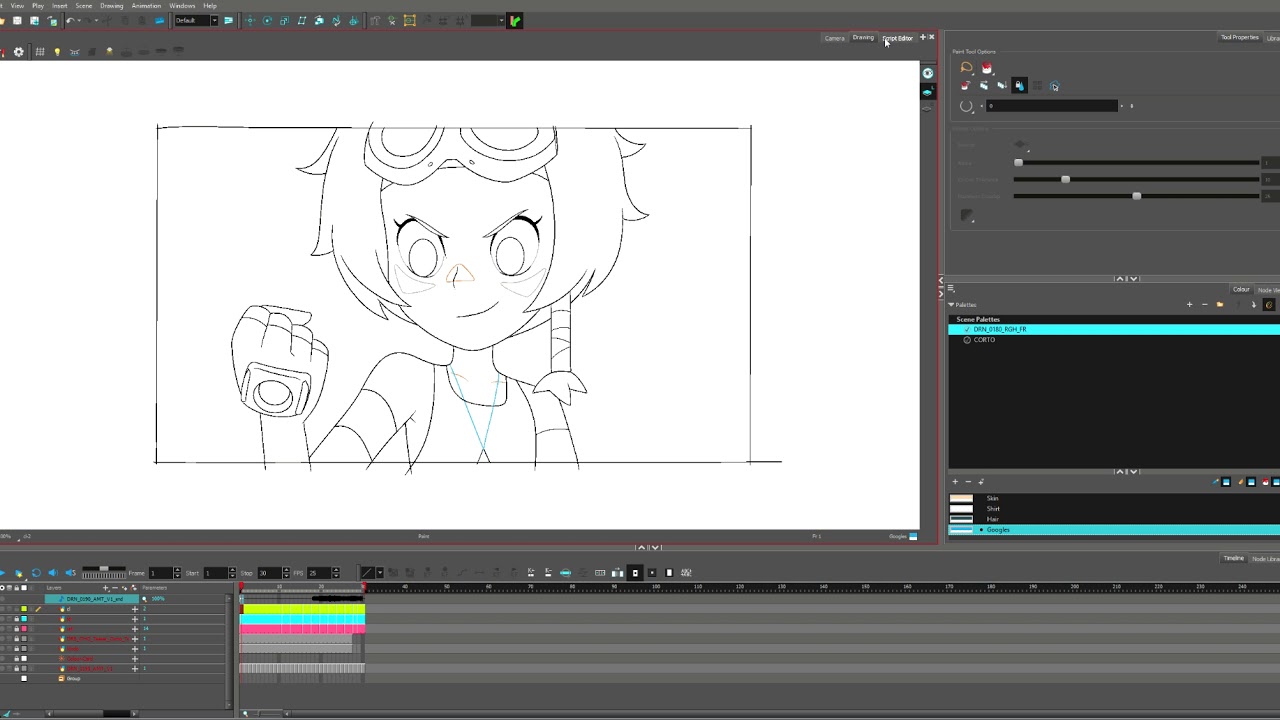Click the workspace manager icon
Screen dimensions: 1280x720
(x=228, y=21)
